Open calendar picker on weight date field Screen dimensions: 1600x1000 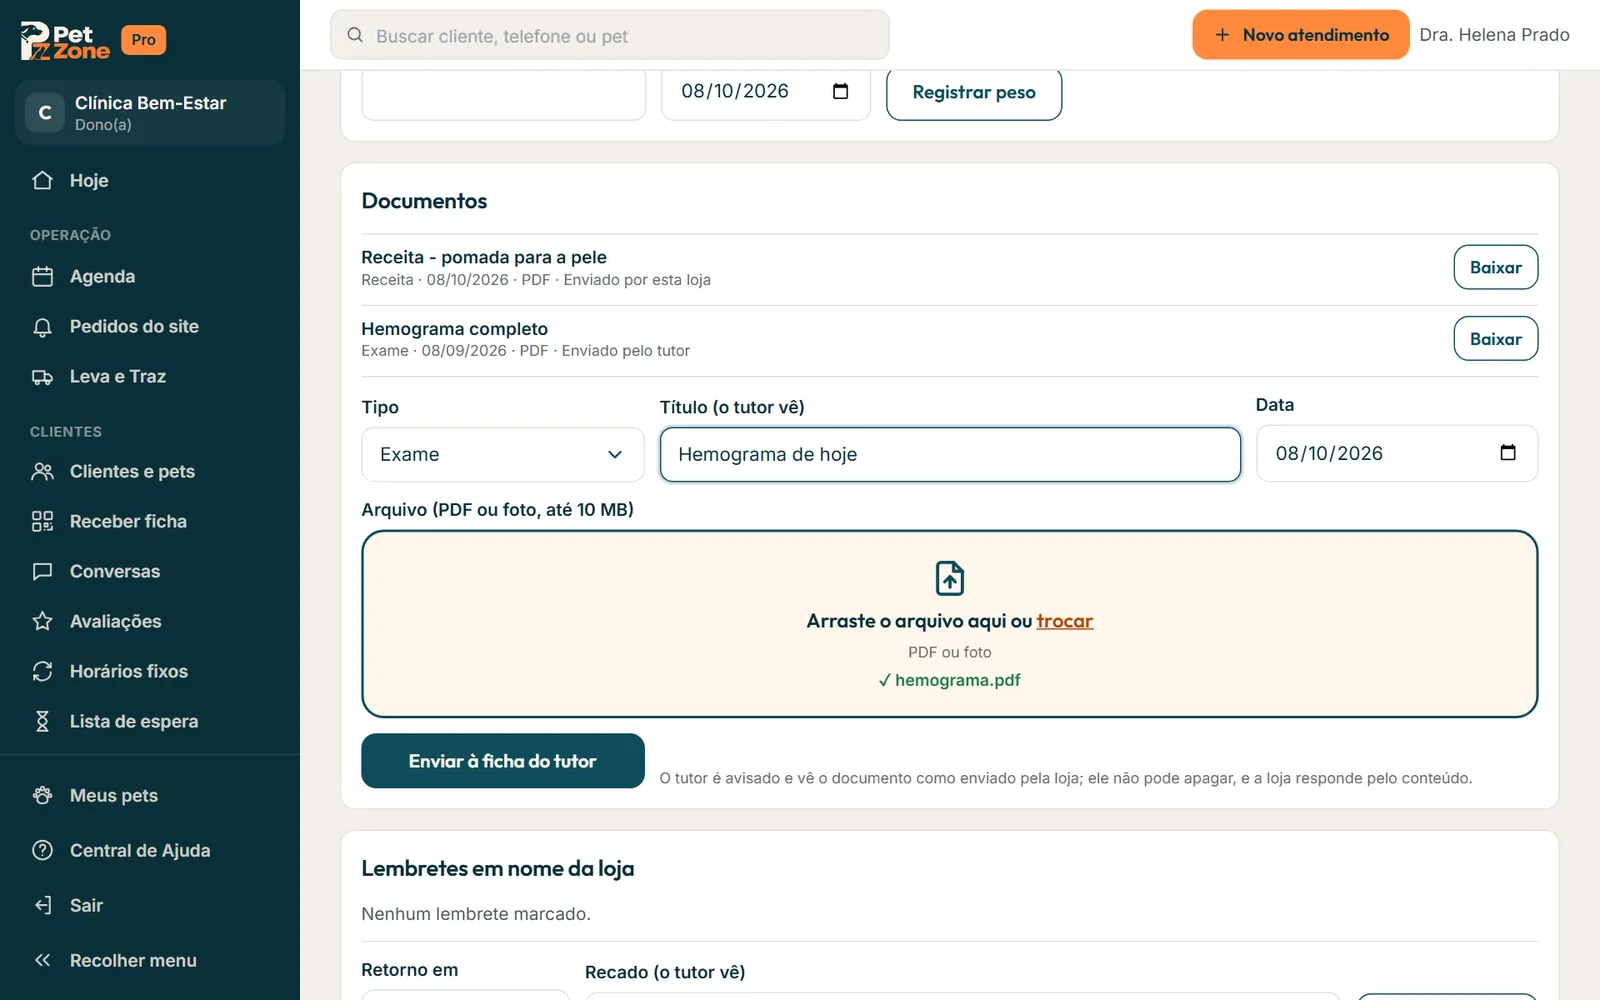841,91
